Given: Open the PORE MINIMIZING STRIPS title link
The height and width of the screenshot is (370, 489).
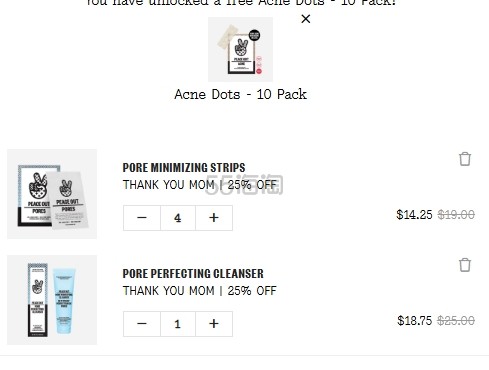Looking at the screenshot, I should [x=184, y=167].
